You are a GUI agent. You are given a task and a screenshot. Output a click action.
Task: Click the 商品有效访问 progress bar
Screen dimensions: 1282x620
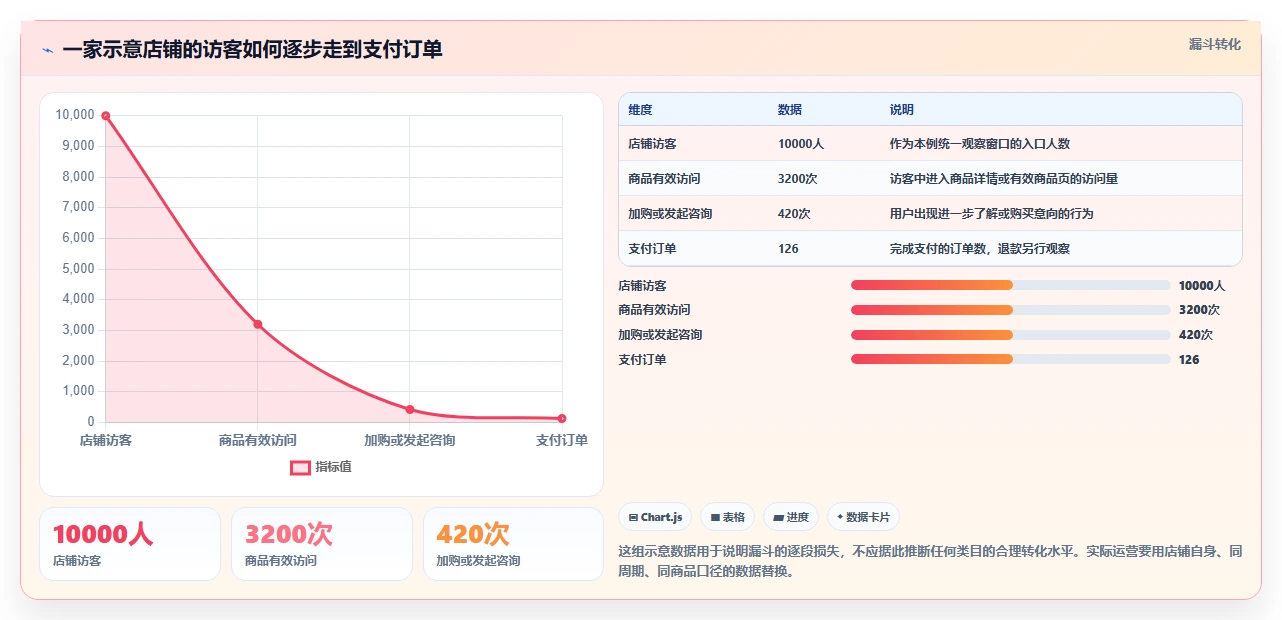pyautogui.click(x=1010, y=310)
